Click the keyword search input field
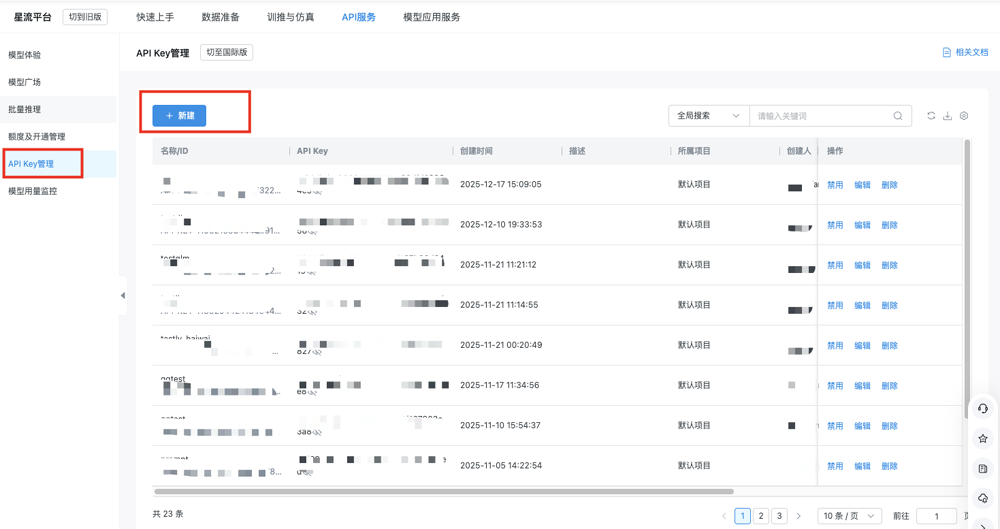The height and width of the screenshot is (529, 1000). (x=820, y=116)
